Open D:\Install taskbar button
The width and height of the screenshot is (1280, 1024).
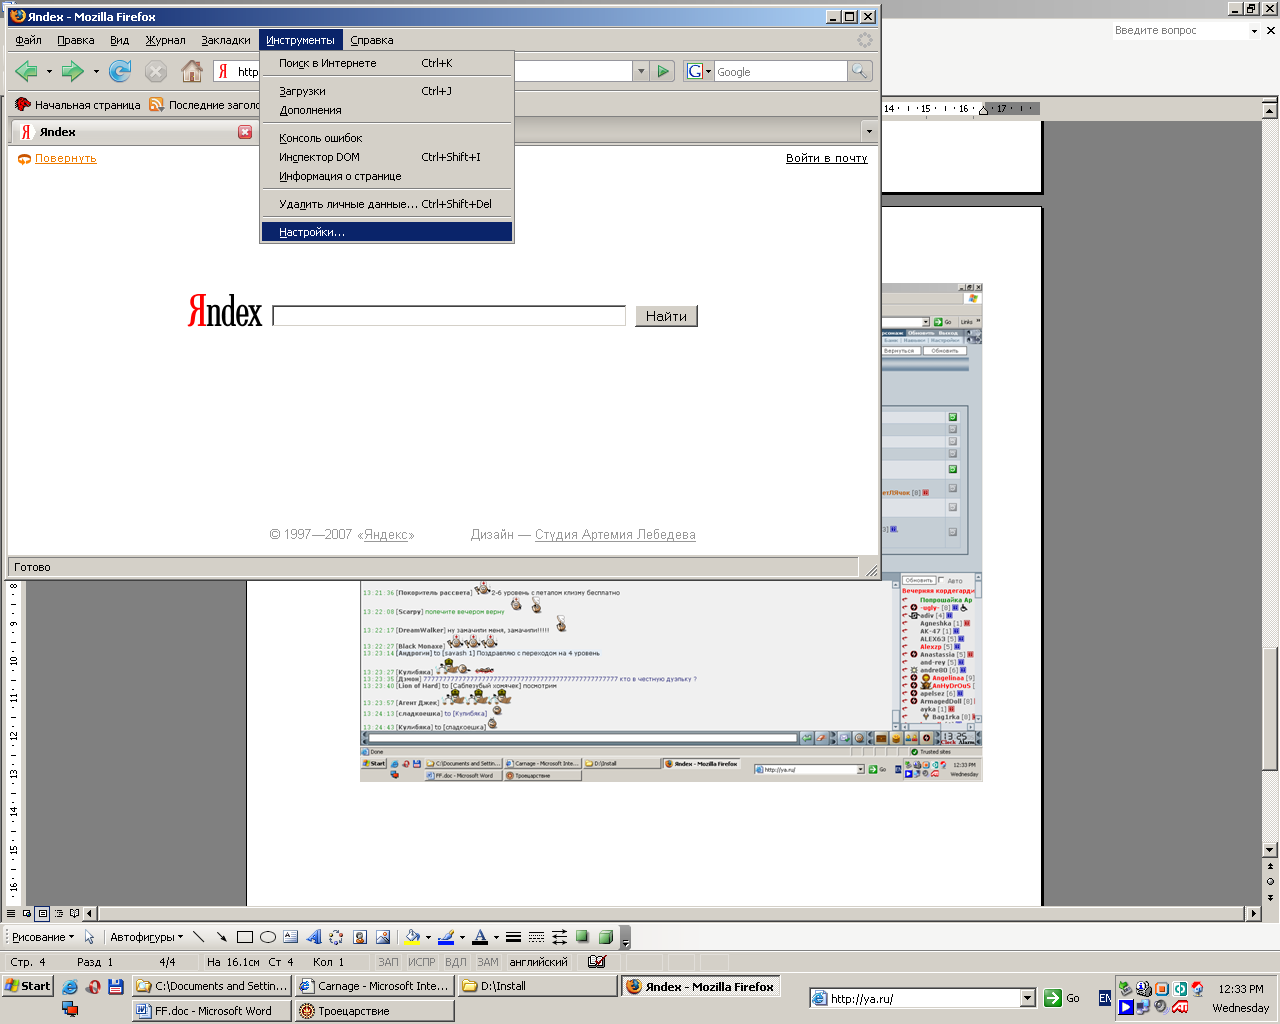[x=538, y=986]
